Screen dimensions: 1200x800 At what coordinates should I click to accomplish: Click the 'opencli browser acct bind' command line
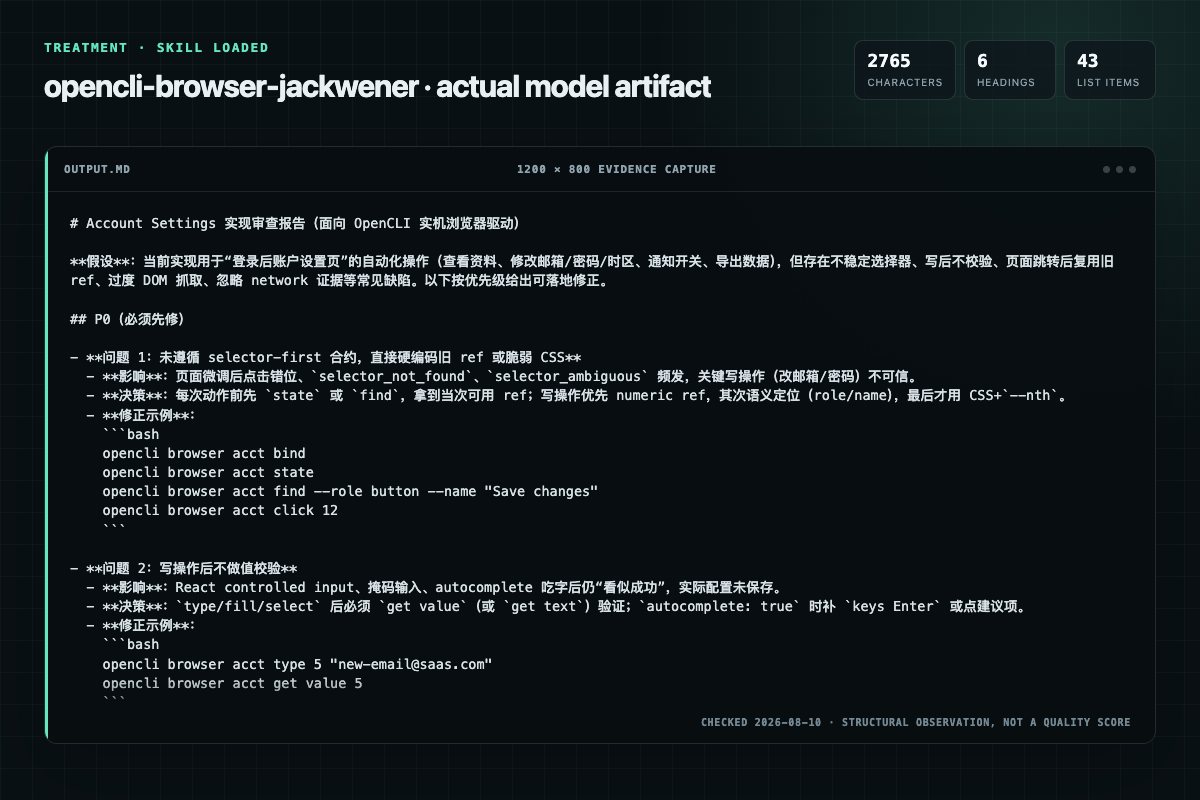tap(204, 453)
